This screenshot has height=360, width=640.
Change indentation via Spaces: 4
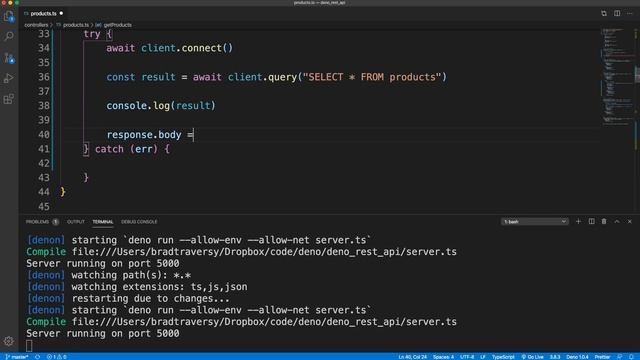coord(443,357)
